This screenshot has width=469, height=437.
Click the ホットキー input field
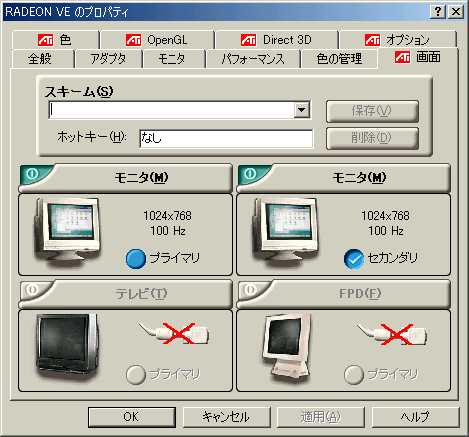click(x=226, y=138)
